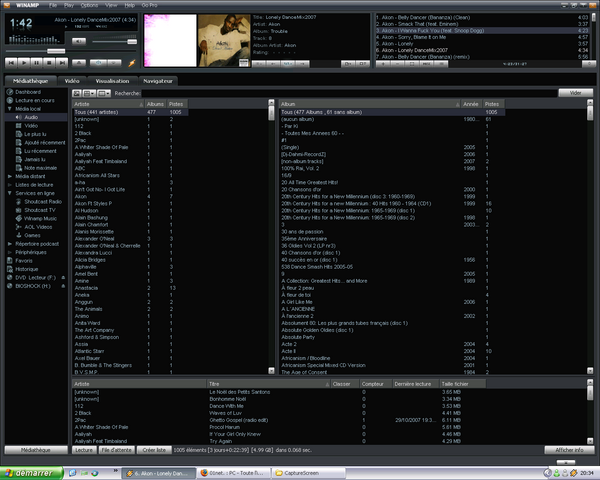The width and height of the screenshot is (600, 480).
Task: Click the File d'attente button
Action: point(116,450)
